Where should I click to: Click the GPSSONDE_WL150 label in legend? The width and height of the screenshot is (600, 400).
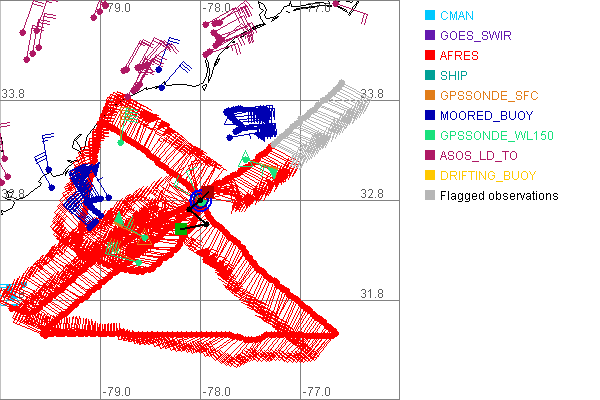click(x=497, y=136)
